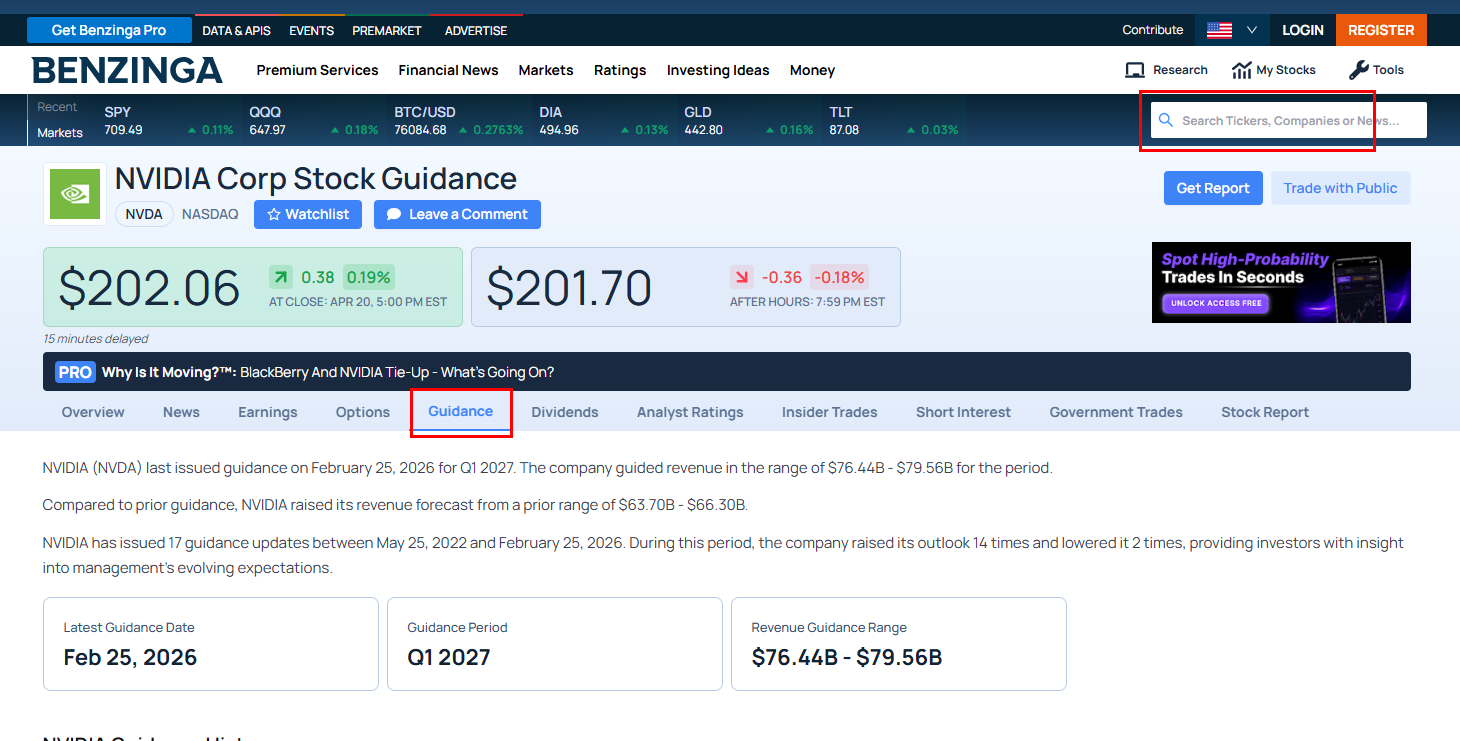Image resolution: width=1460 pixels, height=741 pixels.
Task: Open the country selector chevron
Action: (x=1251, y=30)
